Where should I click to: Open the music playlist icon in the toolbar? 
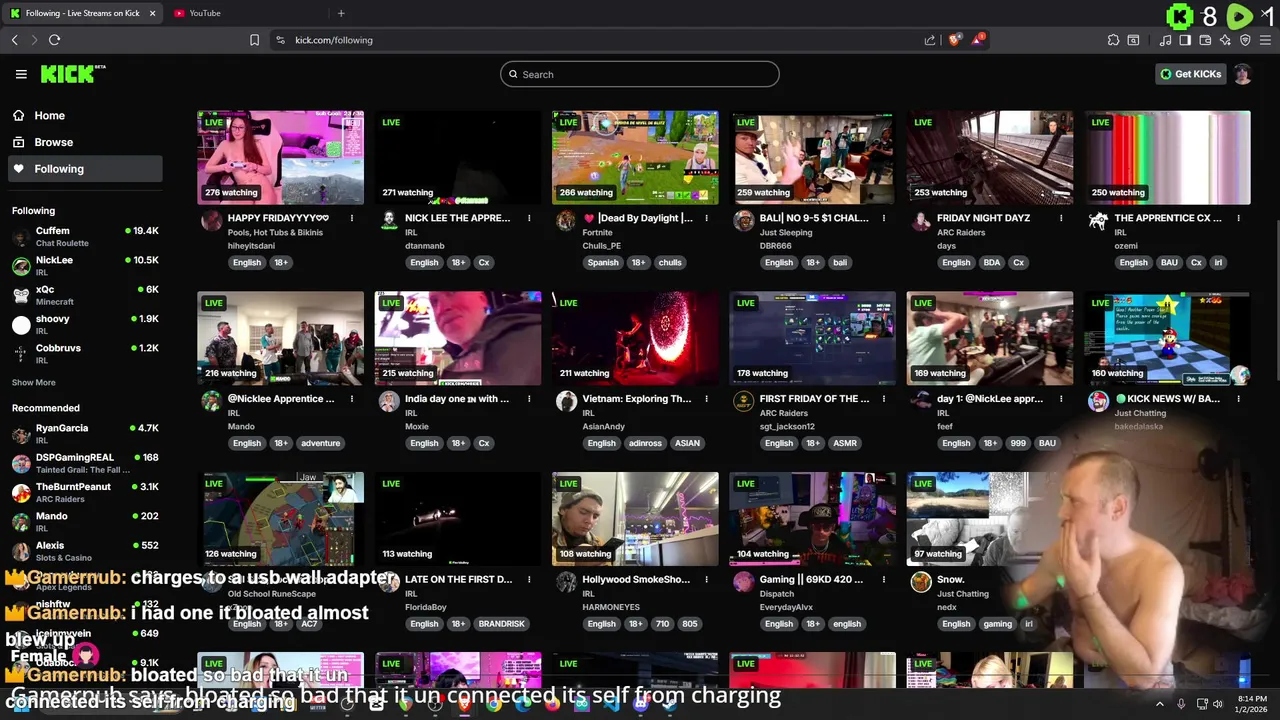[x=1165, y=40]
